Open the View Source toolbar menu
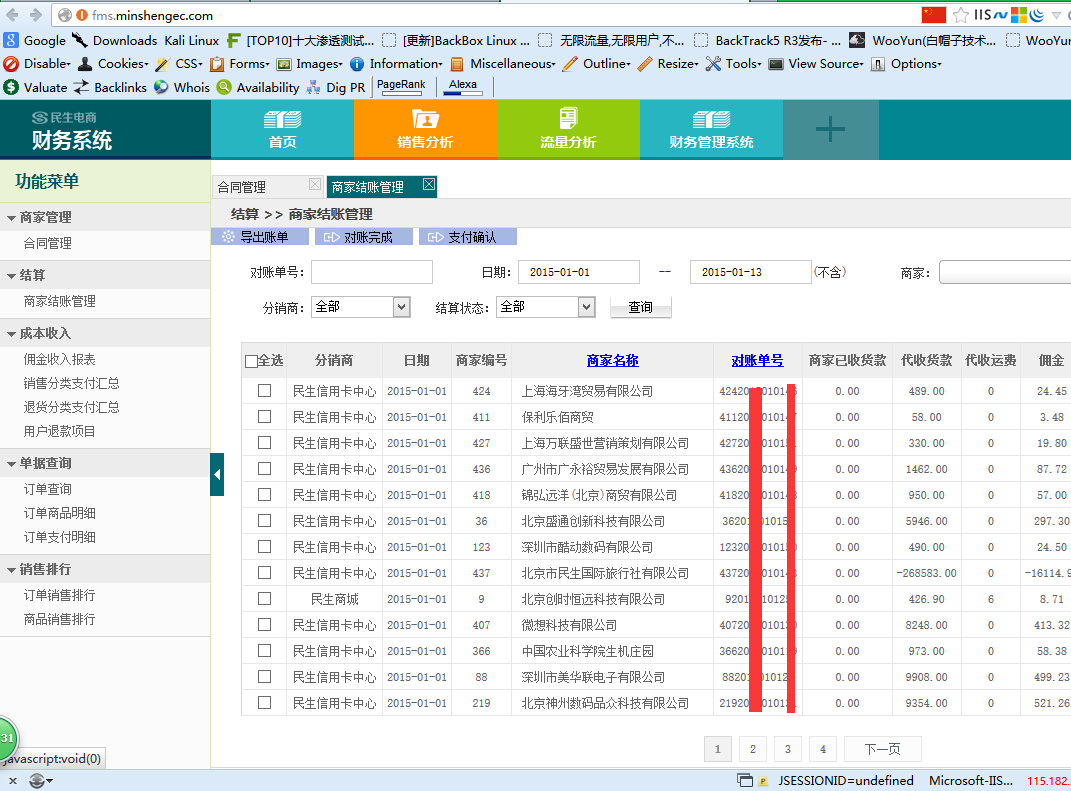Image resolution: width=1071 pixels, height=791 pixels. coord(816,64)
